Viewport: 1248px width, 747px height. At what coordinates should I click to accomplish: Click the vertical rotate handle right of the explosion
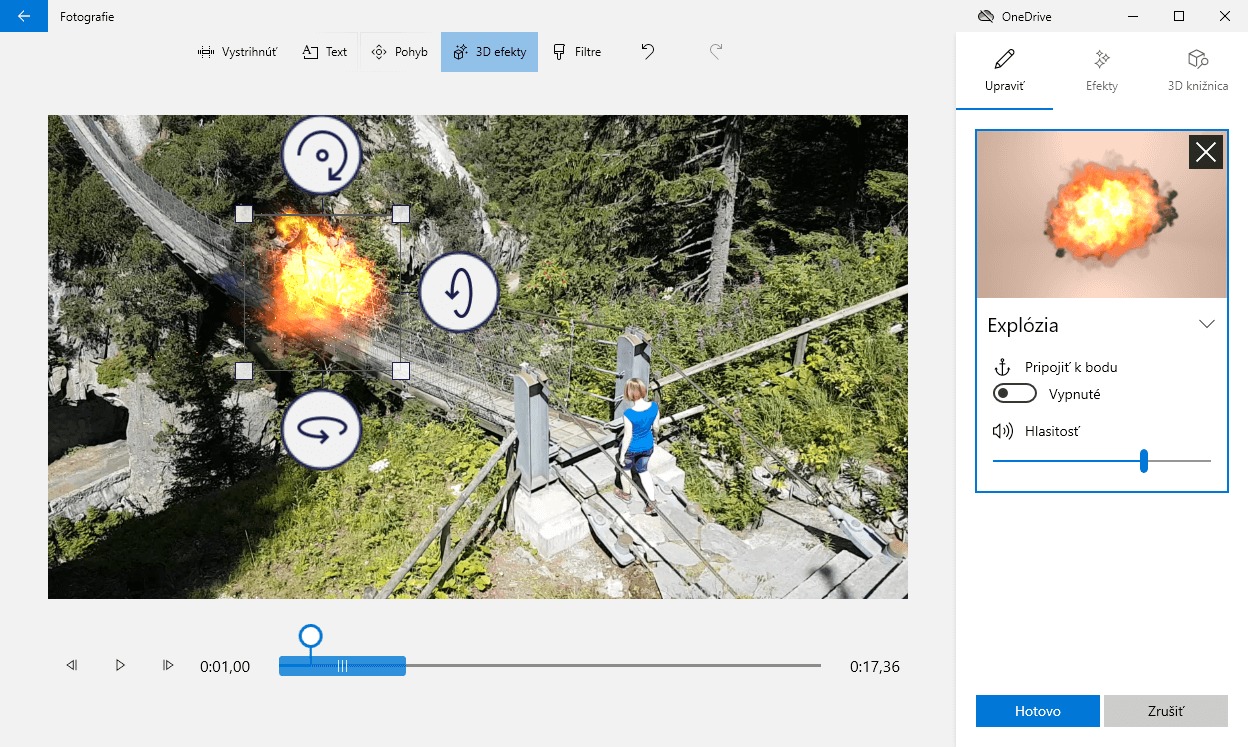(x=458, y=292)
